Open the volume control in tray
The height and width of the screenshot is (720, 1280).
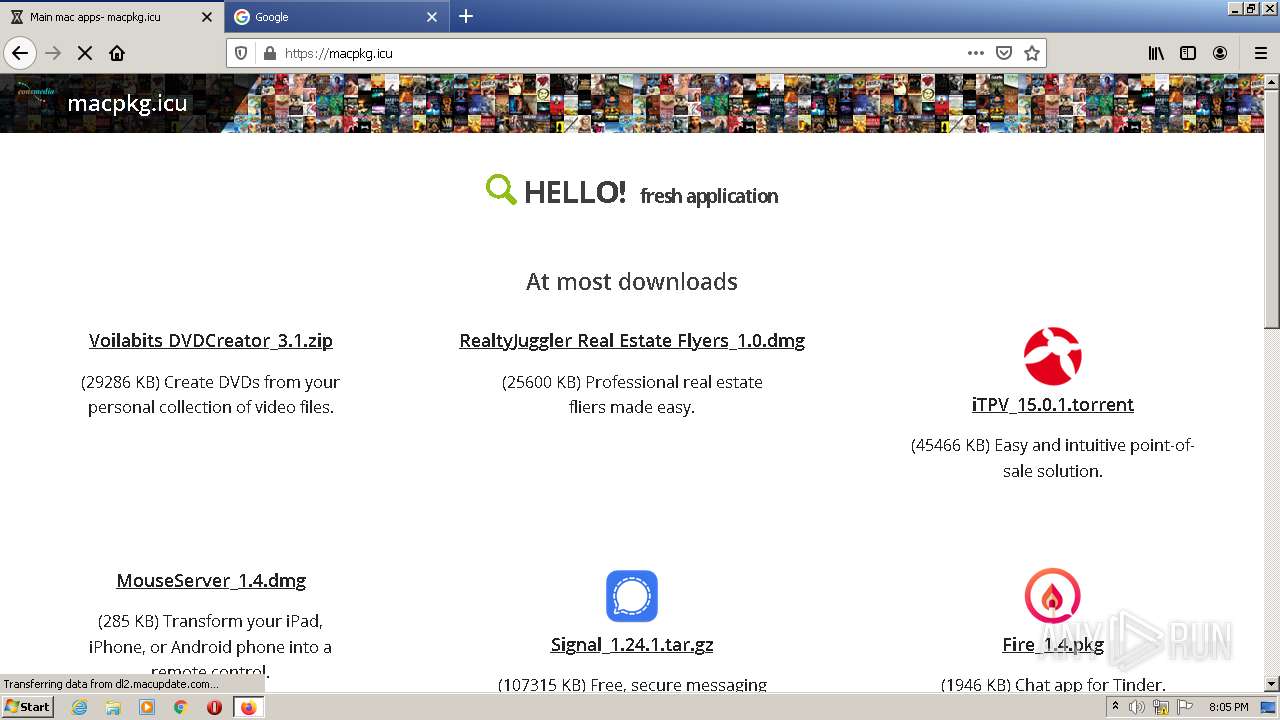1137,707
